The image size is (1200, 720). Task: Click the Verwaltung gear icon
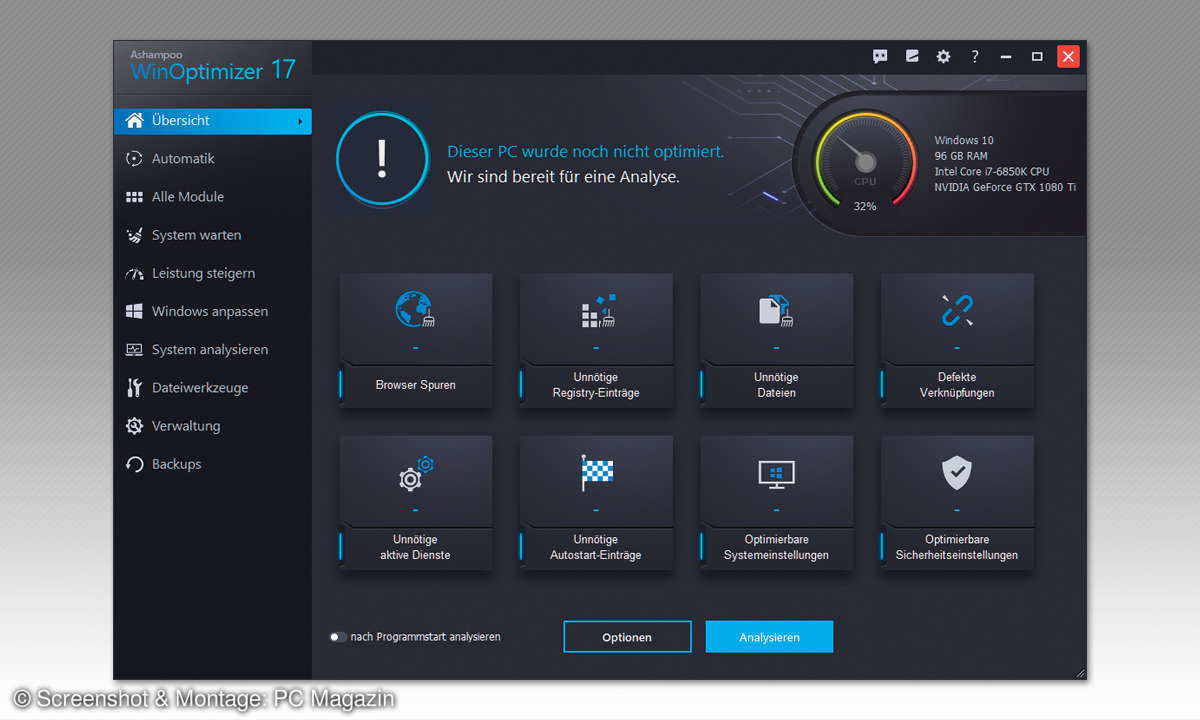pos(134,426)
